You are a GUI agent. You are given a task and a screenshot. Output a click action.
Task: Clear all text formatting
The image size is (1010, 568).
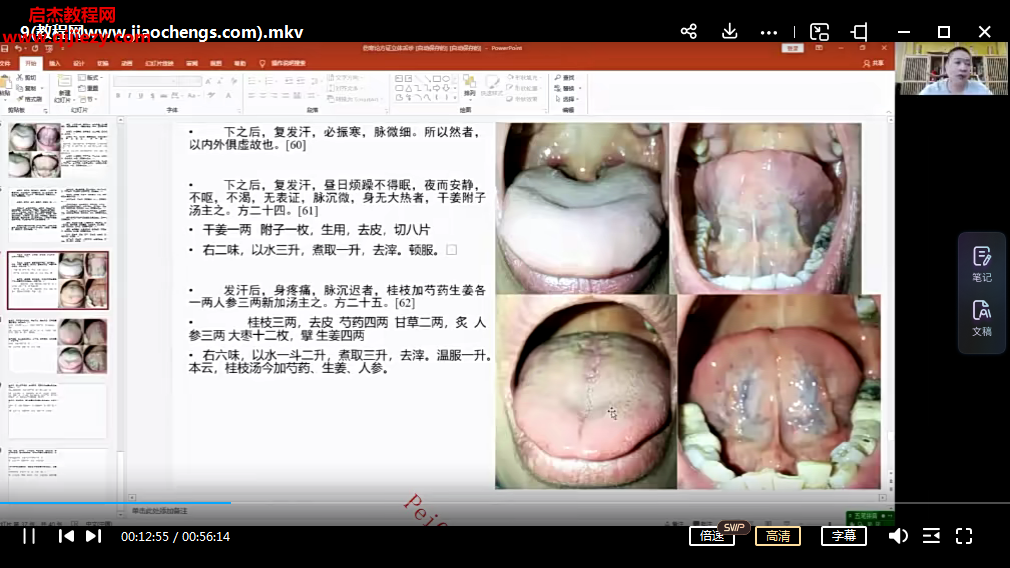pyautogui.click(x=233, y=80)
